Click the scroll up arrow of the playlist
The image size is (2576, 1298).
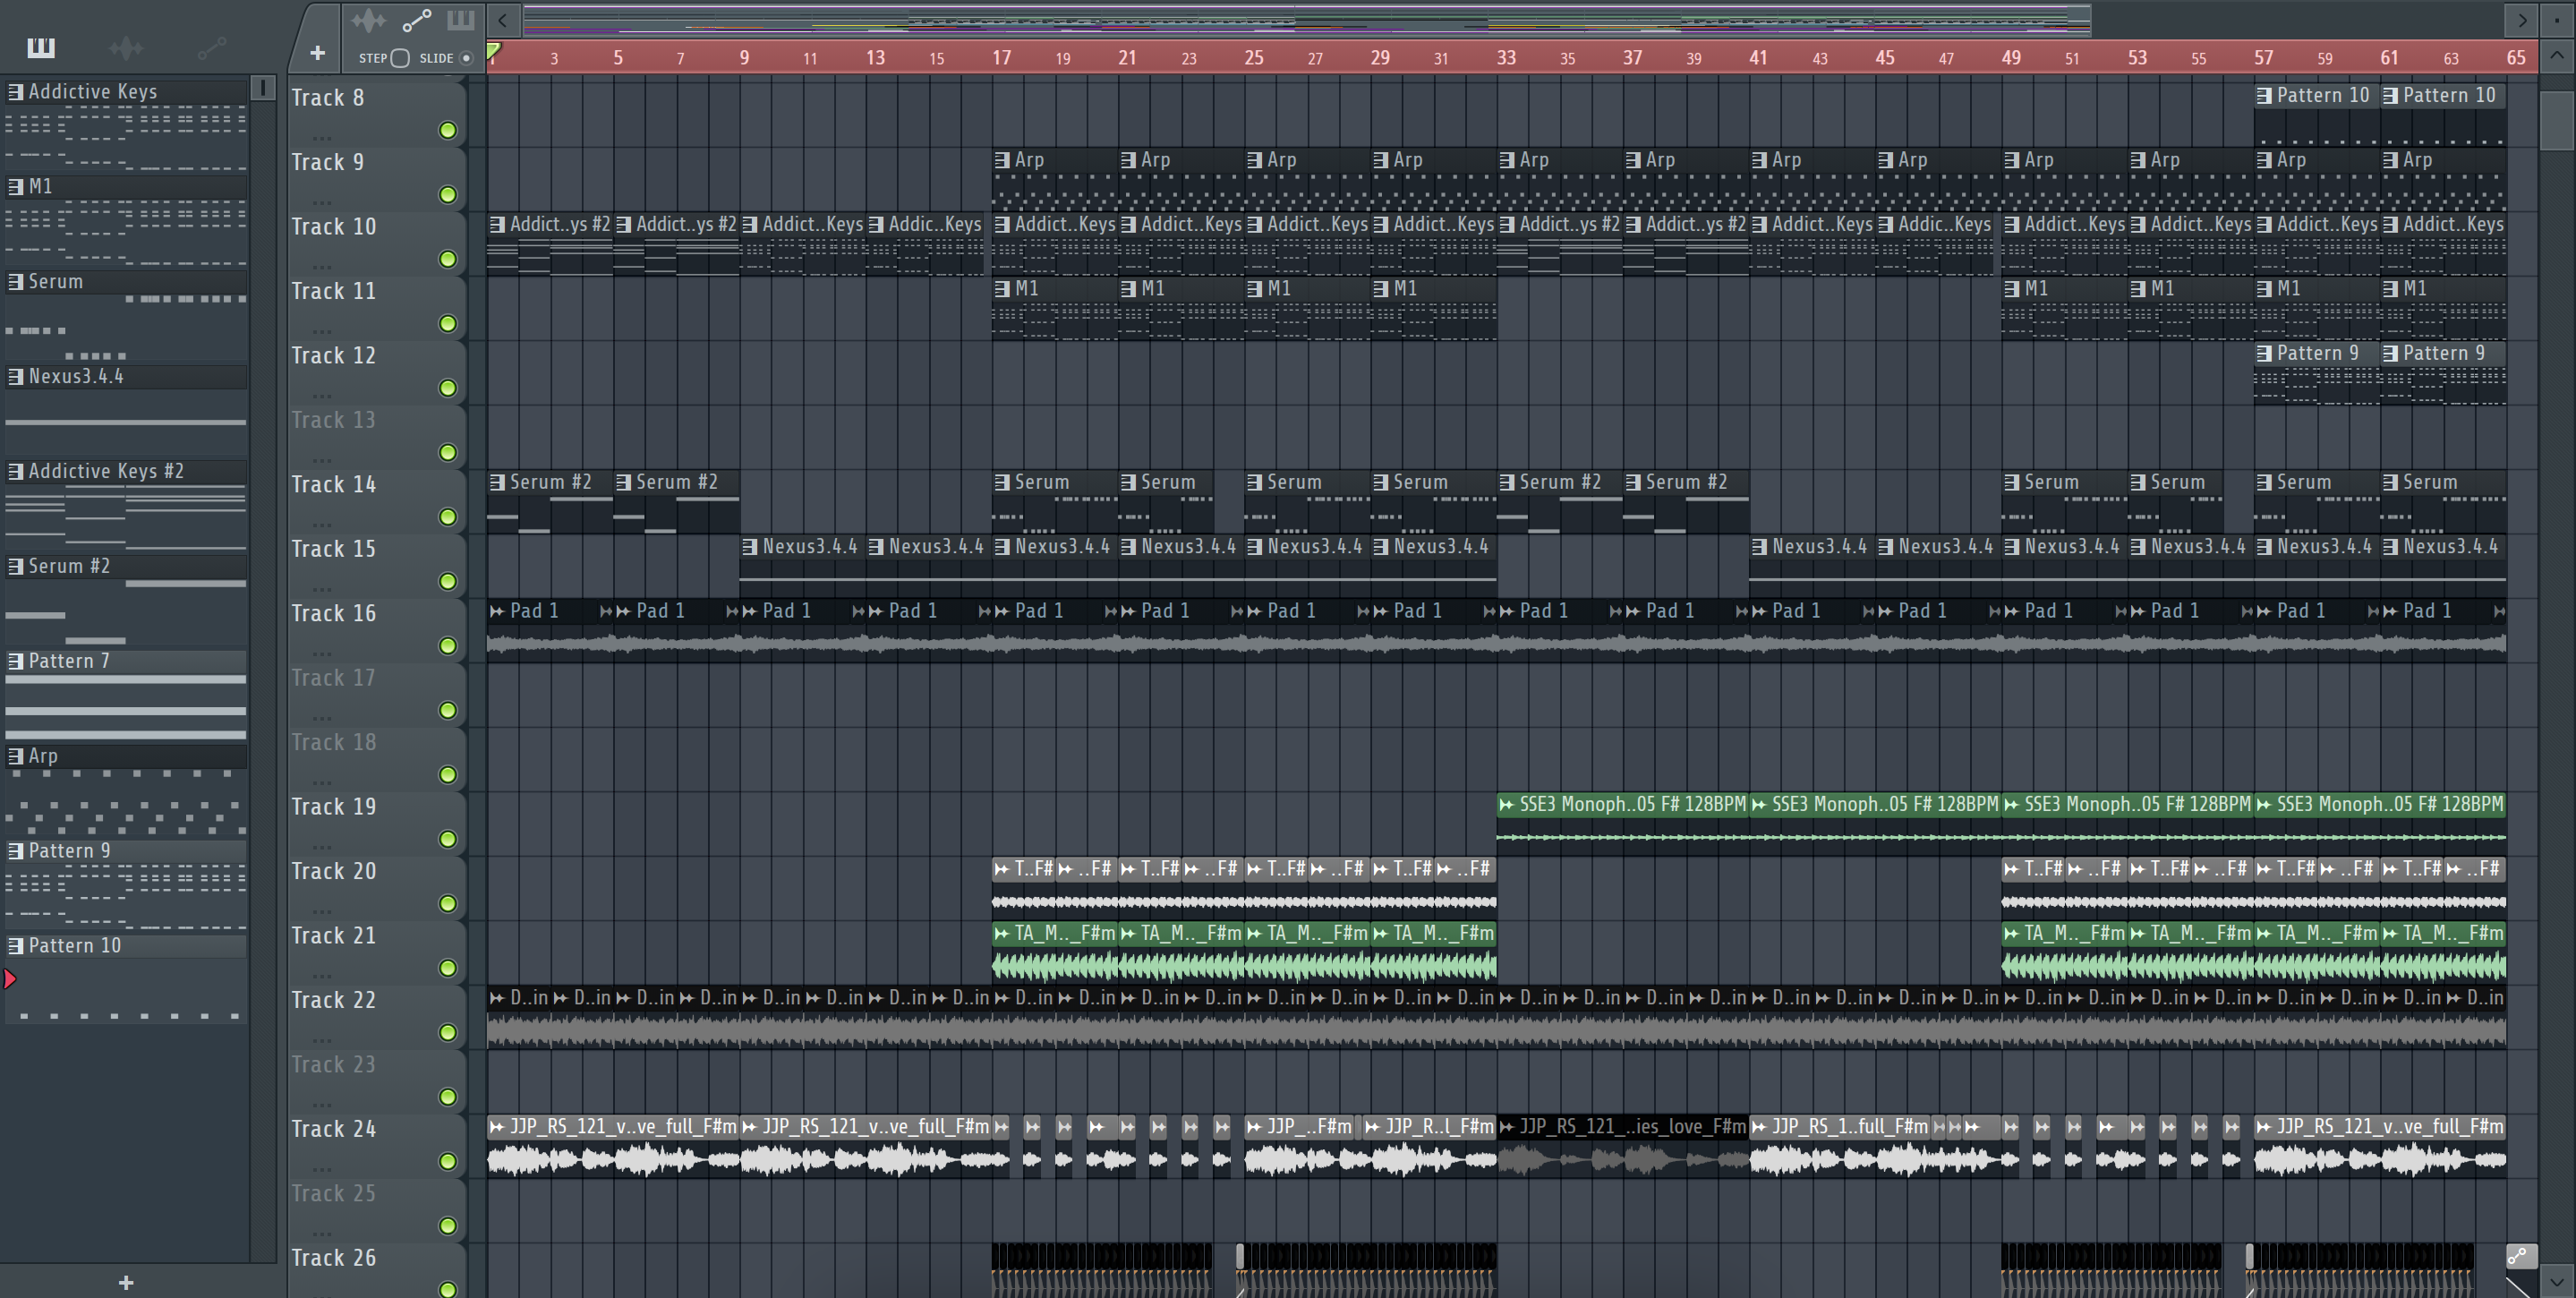(x=2556, y=55)
